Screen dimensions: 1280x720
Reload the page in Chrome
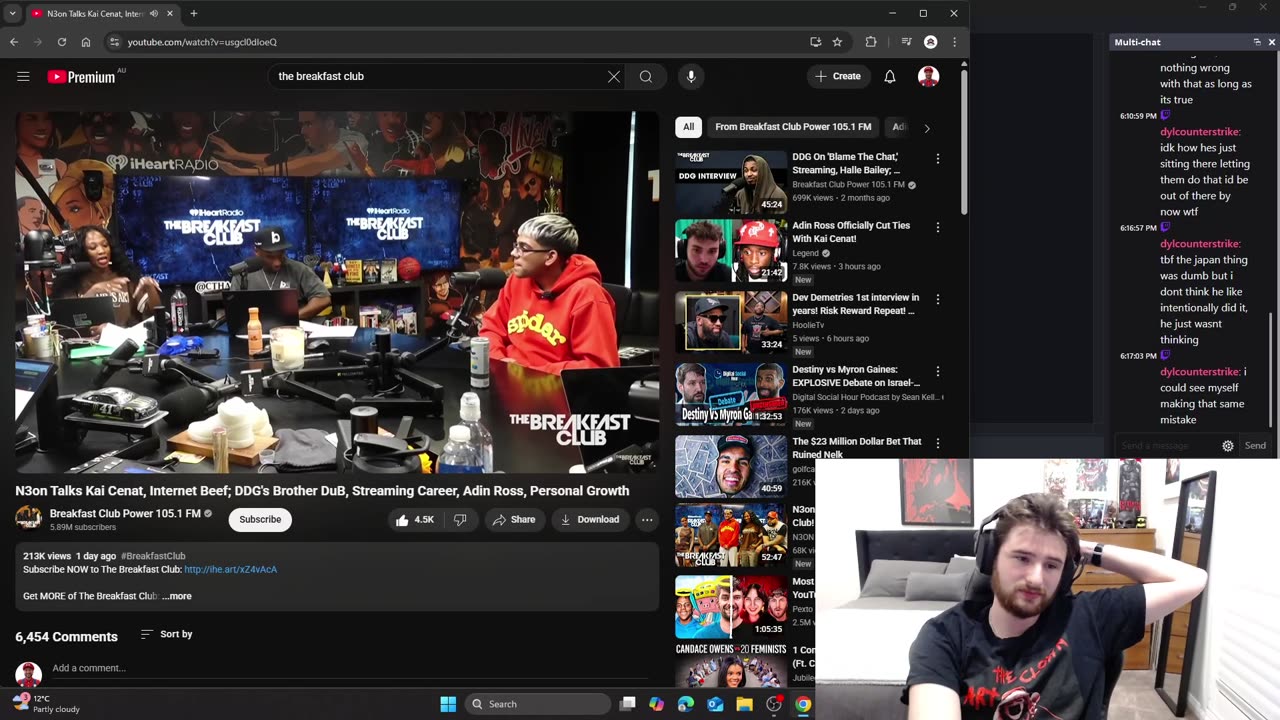point(62,42)
